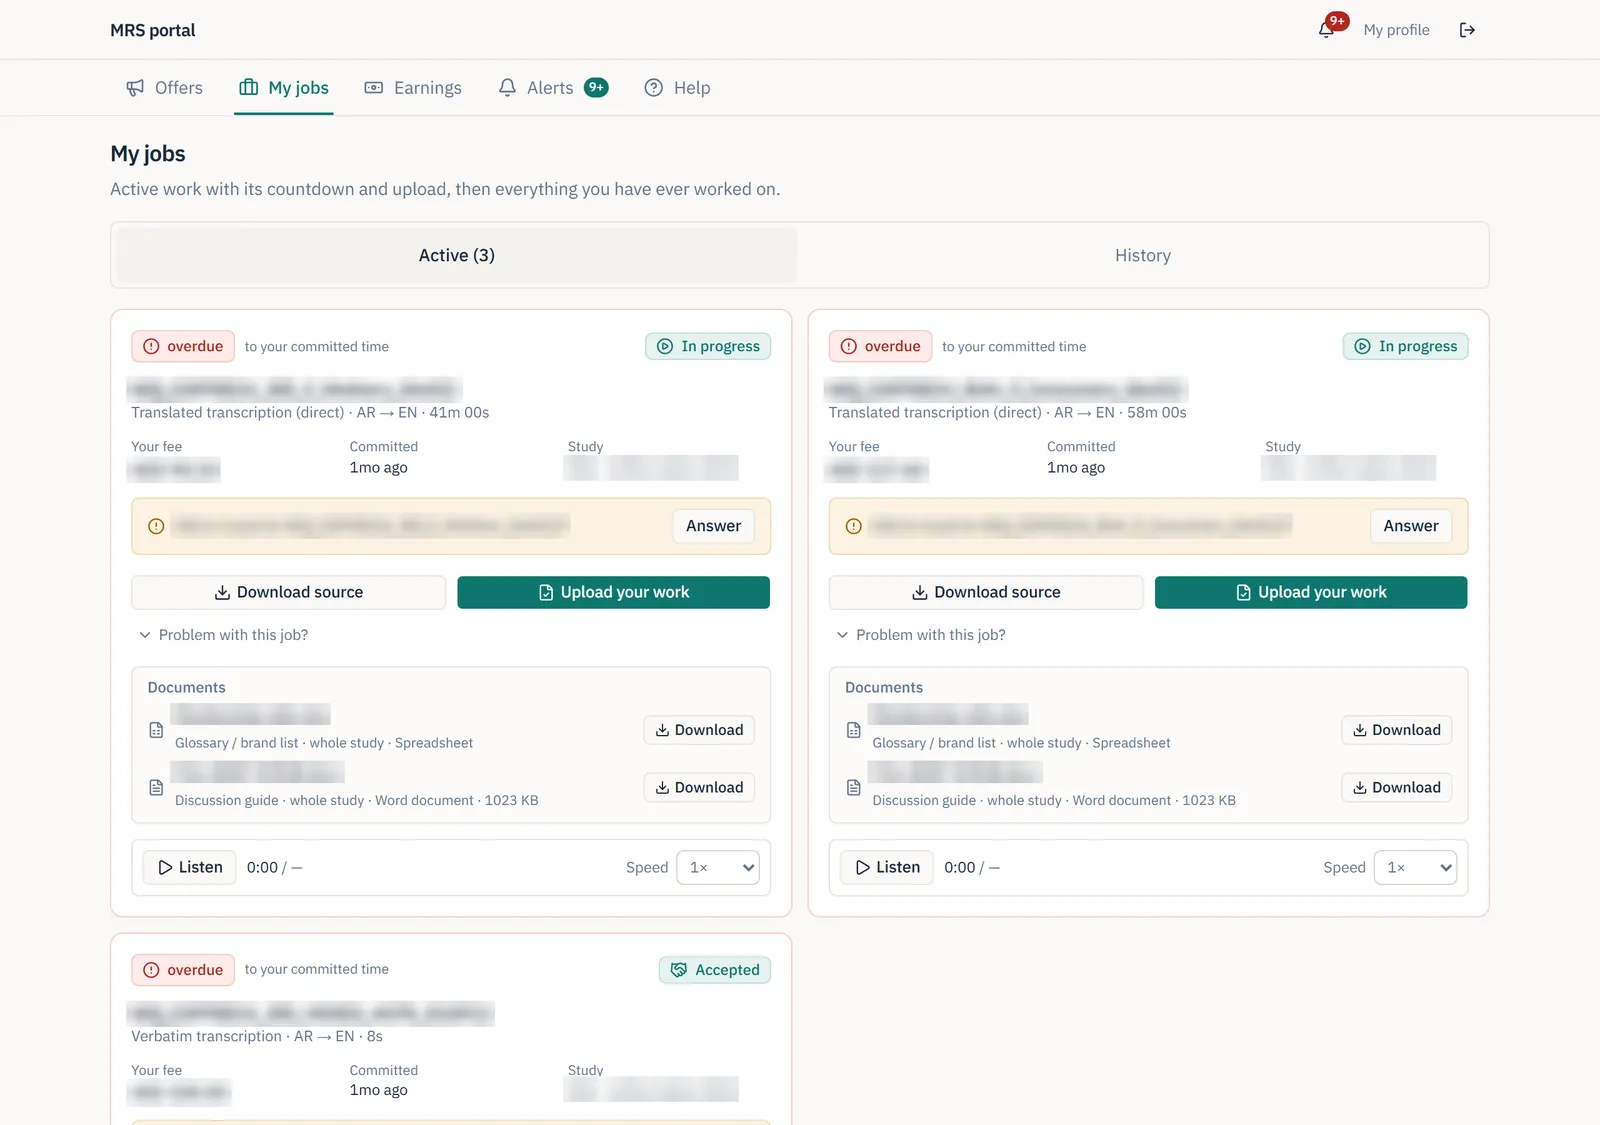Download the glossary spreadsheet in 41m 00s job

(699, 730)
